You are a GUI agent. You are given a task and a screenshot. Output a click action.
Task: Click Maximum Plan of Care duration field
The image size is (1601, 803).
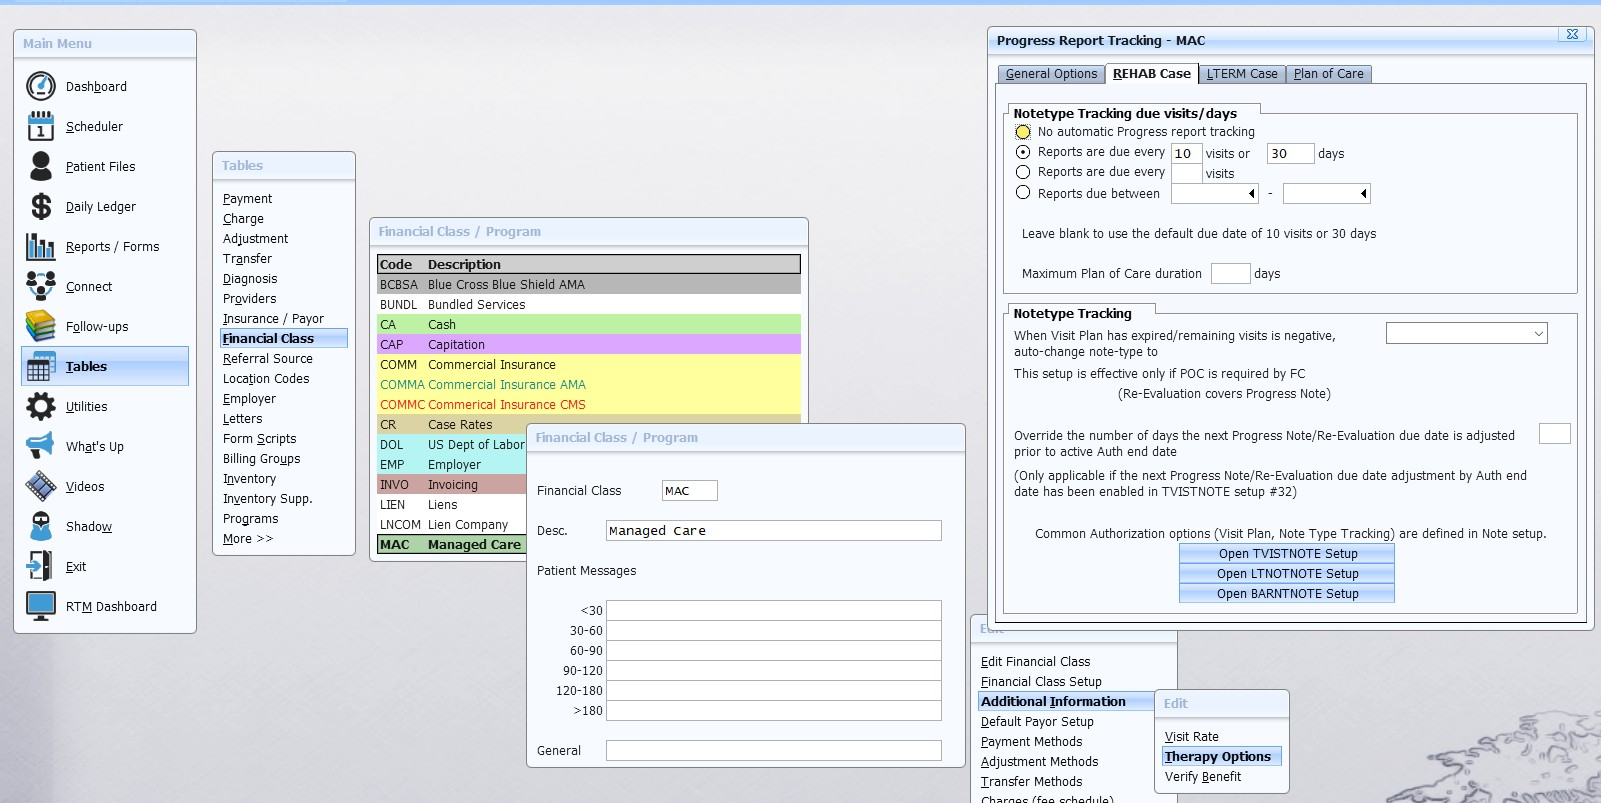click(1230, 273)
